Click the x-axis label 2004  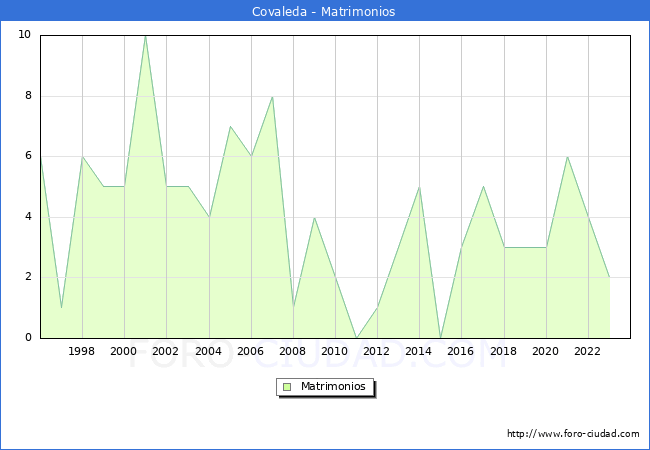(209, 351)
